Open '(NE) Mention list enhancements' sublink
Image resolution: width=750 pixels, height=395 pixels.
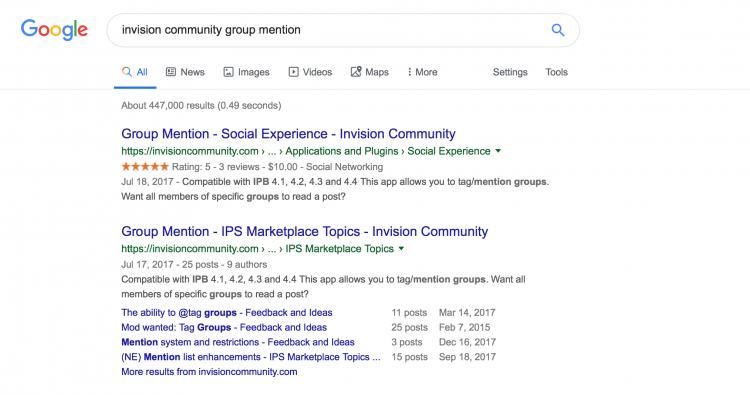click(x=251, y=357)
